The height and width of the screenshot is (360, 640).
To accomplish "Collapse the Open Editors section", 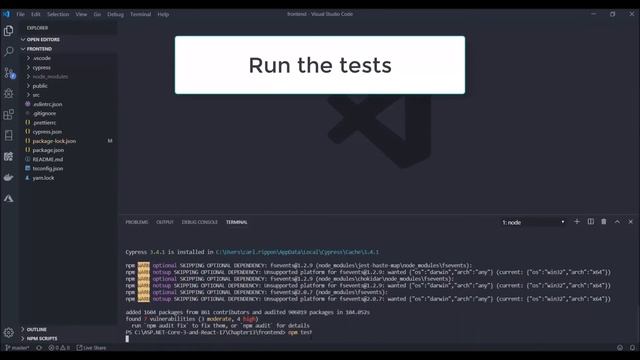I will click(68, 40).
